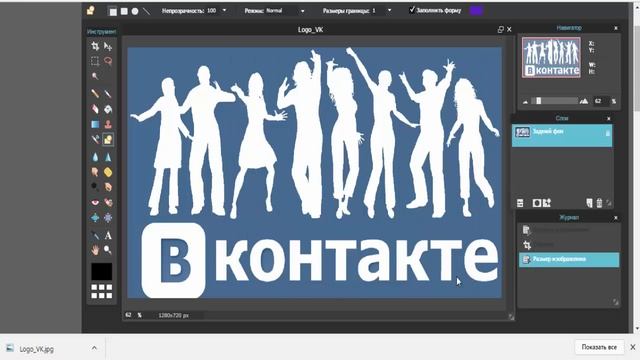Open the purple fill color swatch
This screenshot has width=640, height=360.
(476, 11)
